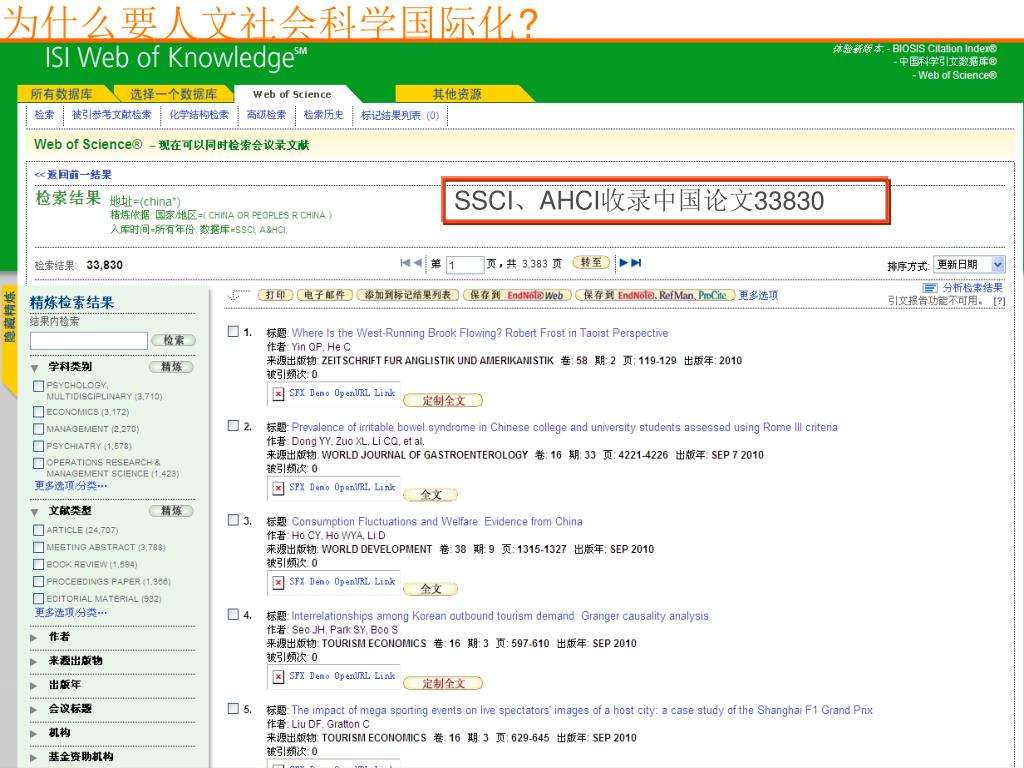The height and width of the screenshot is (768, 1024).
Task: Click the analyze results icon
Action: (x=930, y=288)
